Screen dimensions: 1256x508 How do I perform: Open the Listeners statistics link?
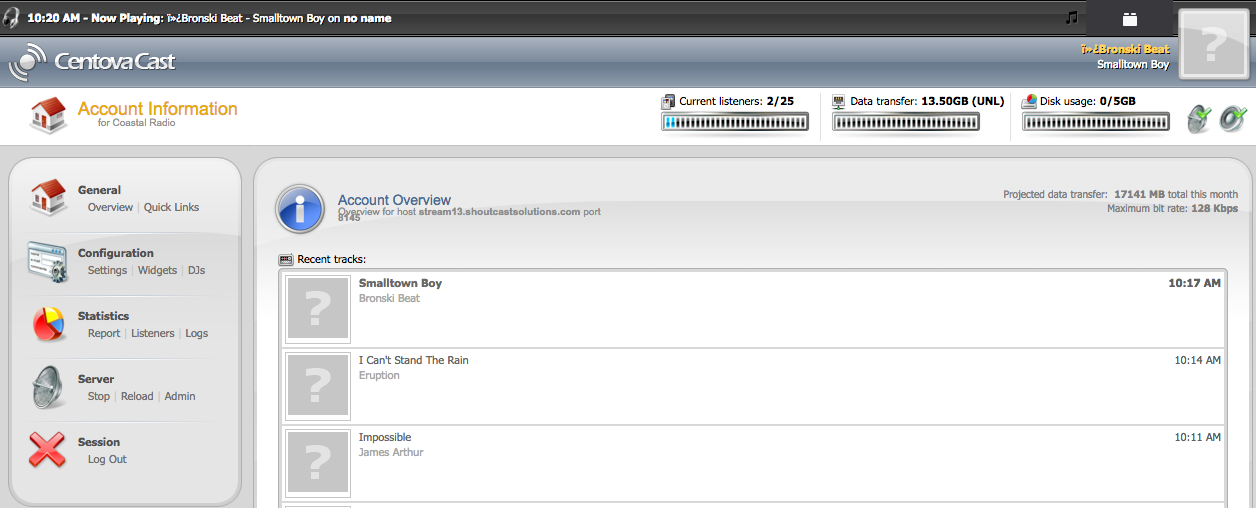[x=153, y=333]
